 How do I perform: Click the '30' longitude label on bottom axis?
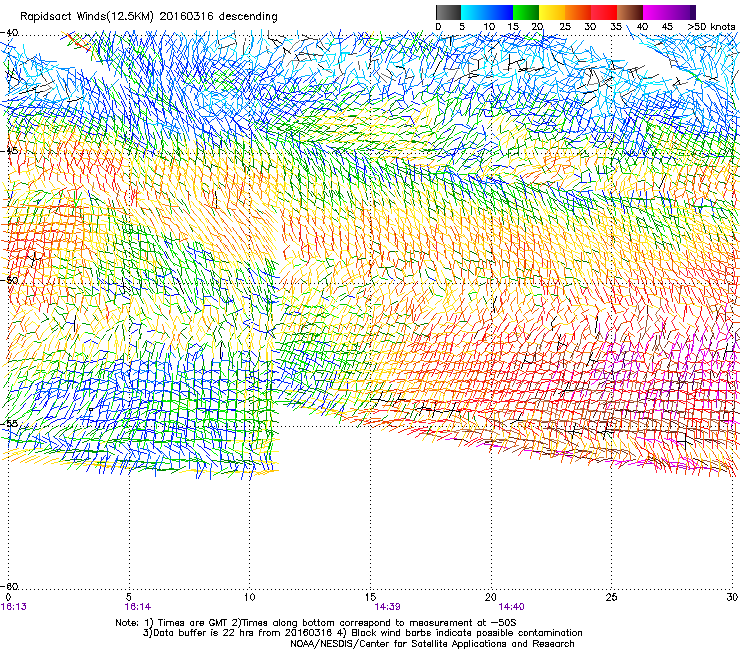point(732,597)
